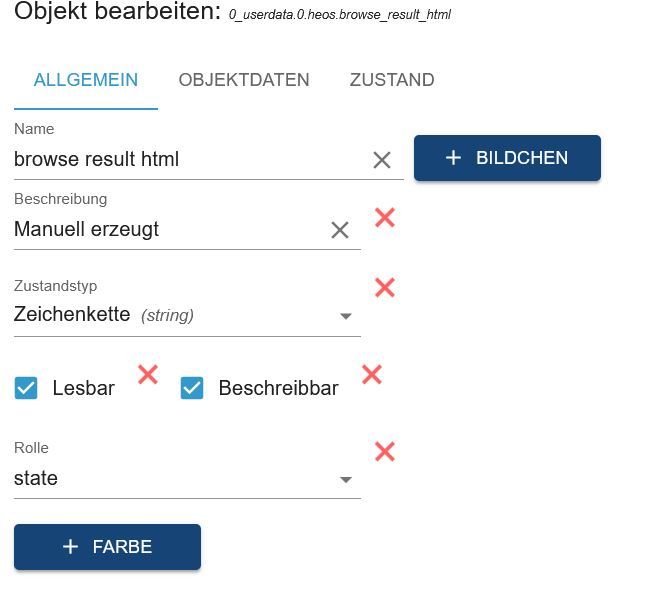Delete the Lesbar property via red X
Viewport: 665px width, 601px height.
(148, 375)
